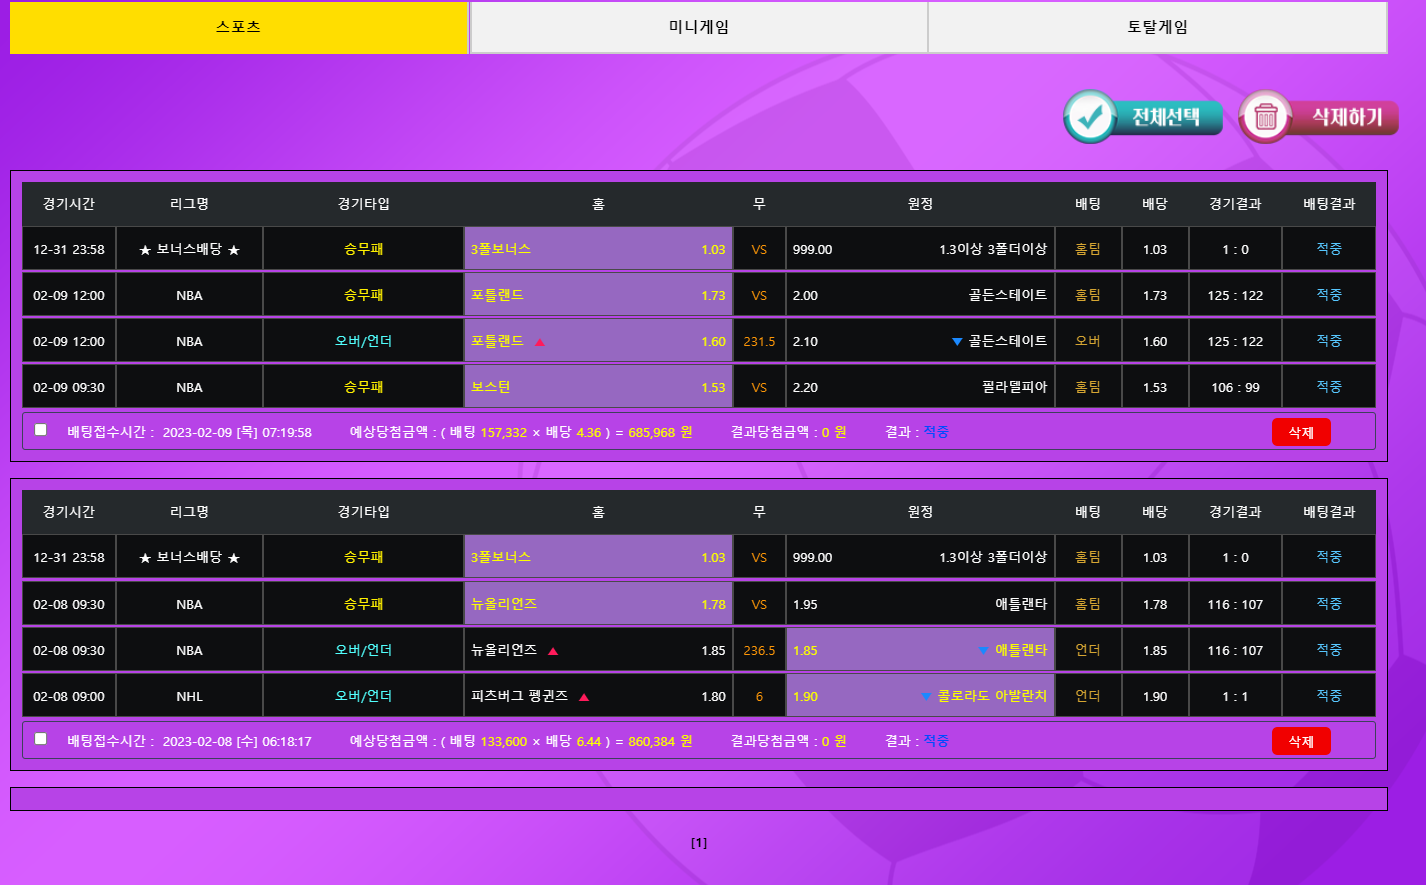Go to page 1 in pagination
This screenshot has height=885, width=1426.
[x=699, y=843]
